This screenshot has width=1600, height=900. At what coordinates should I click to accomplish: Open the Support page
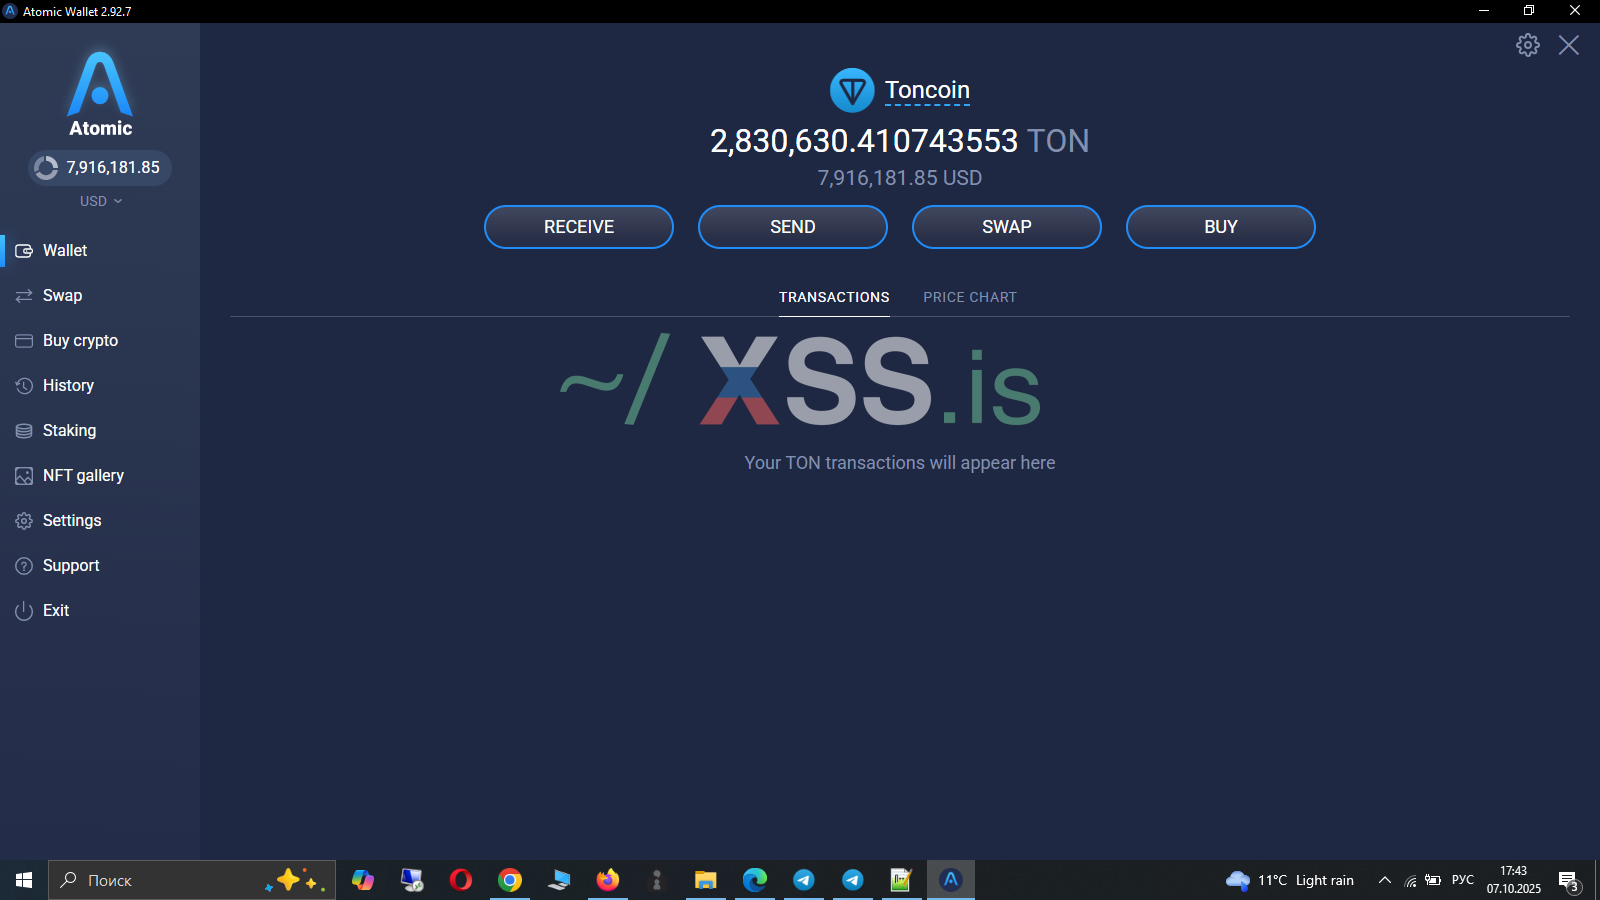[71, 566]
